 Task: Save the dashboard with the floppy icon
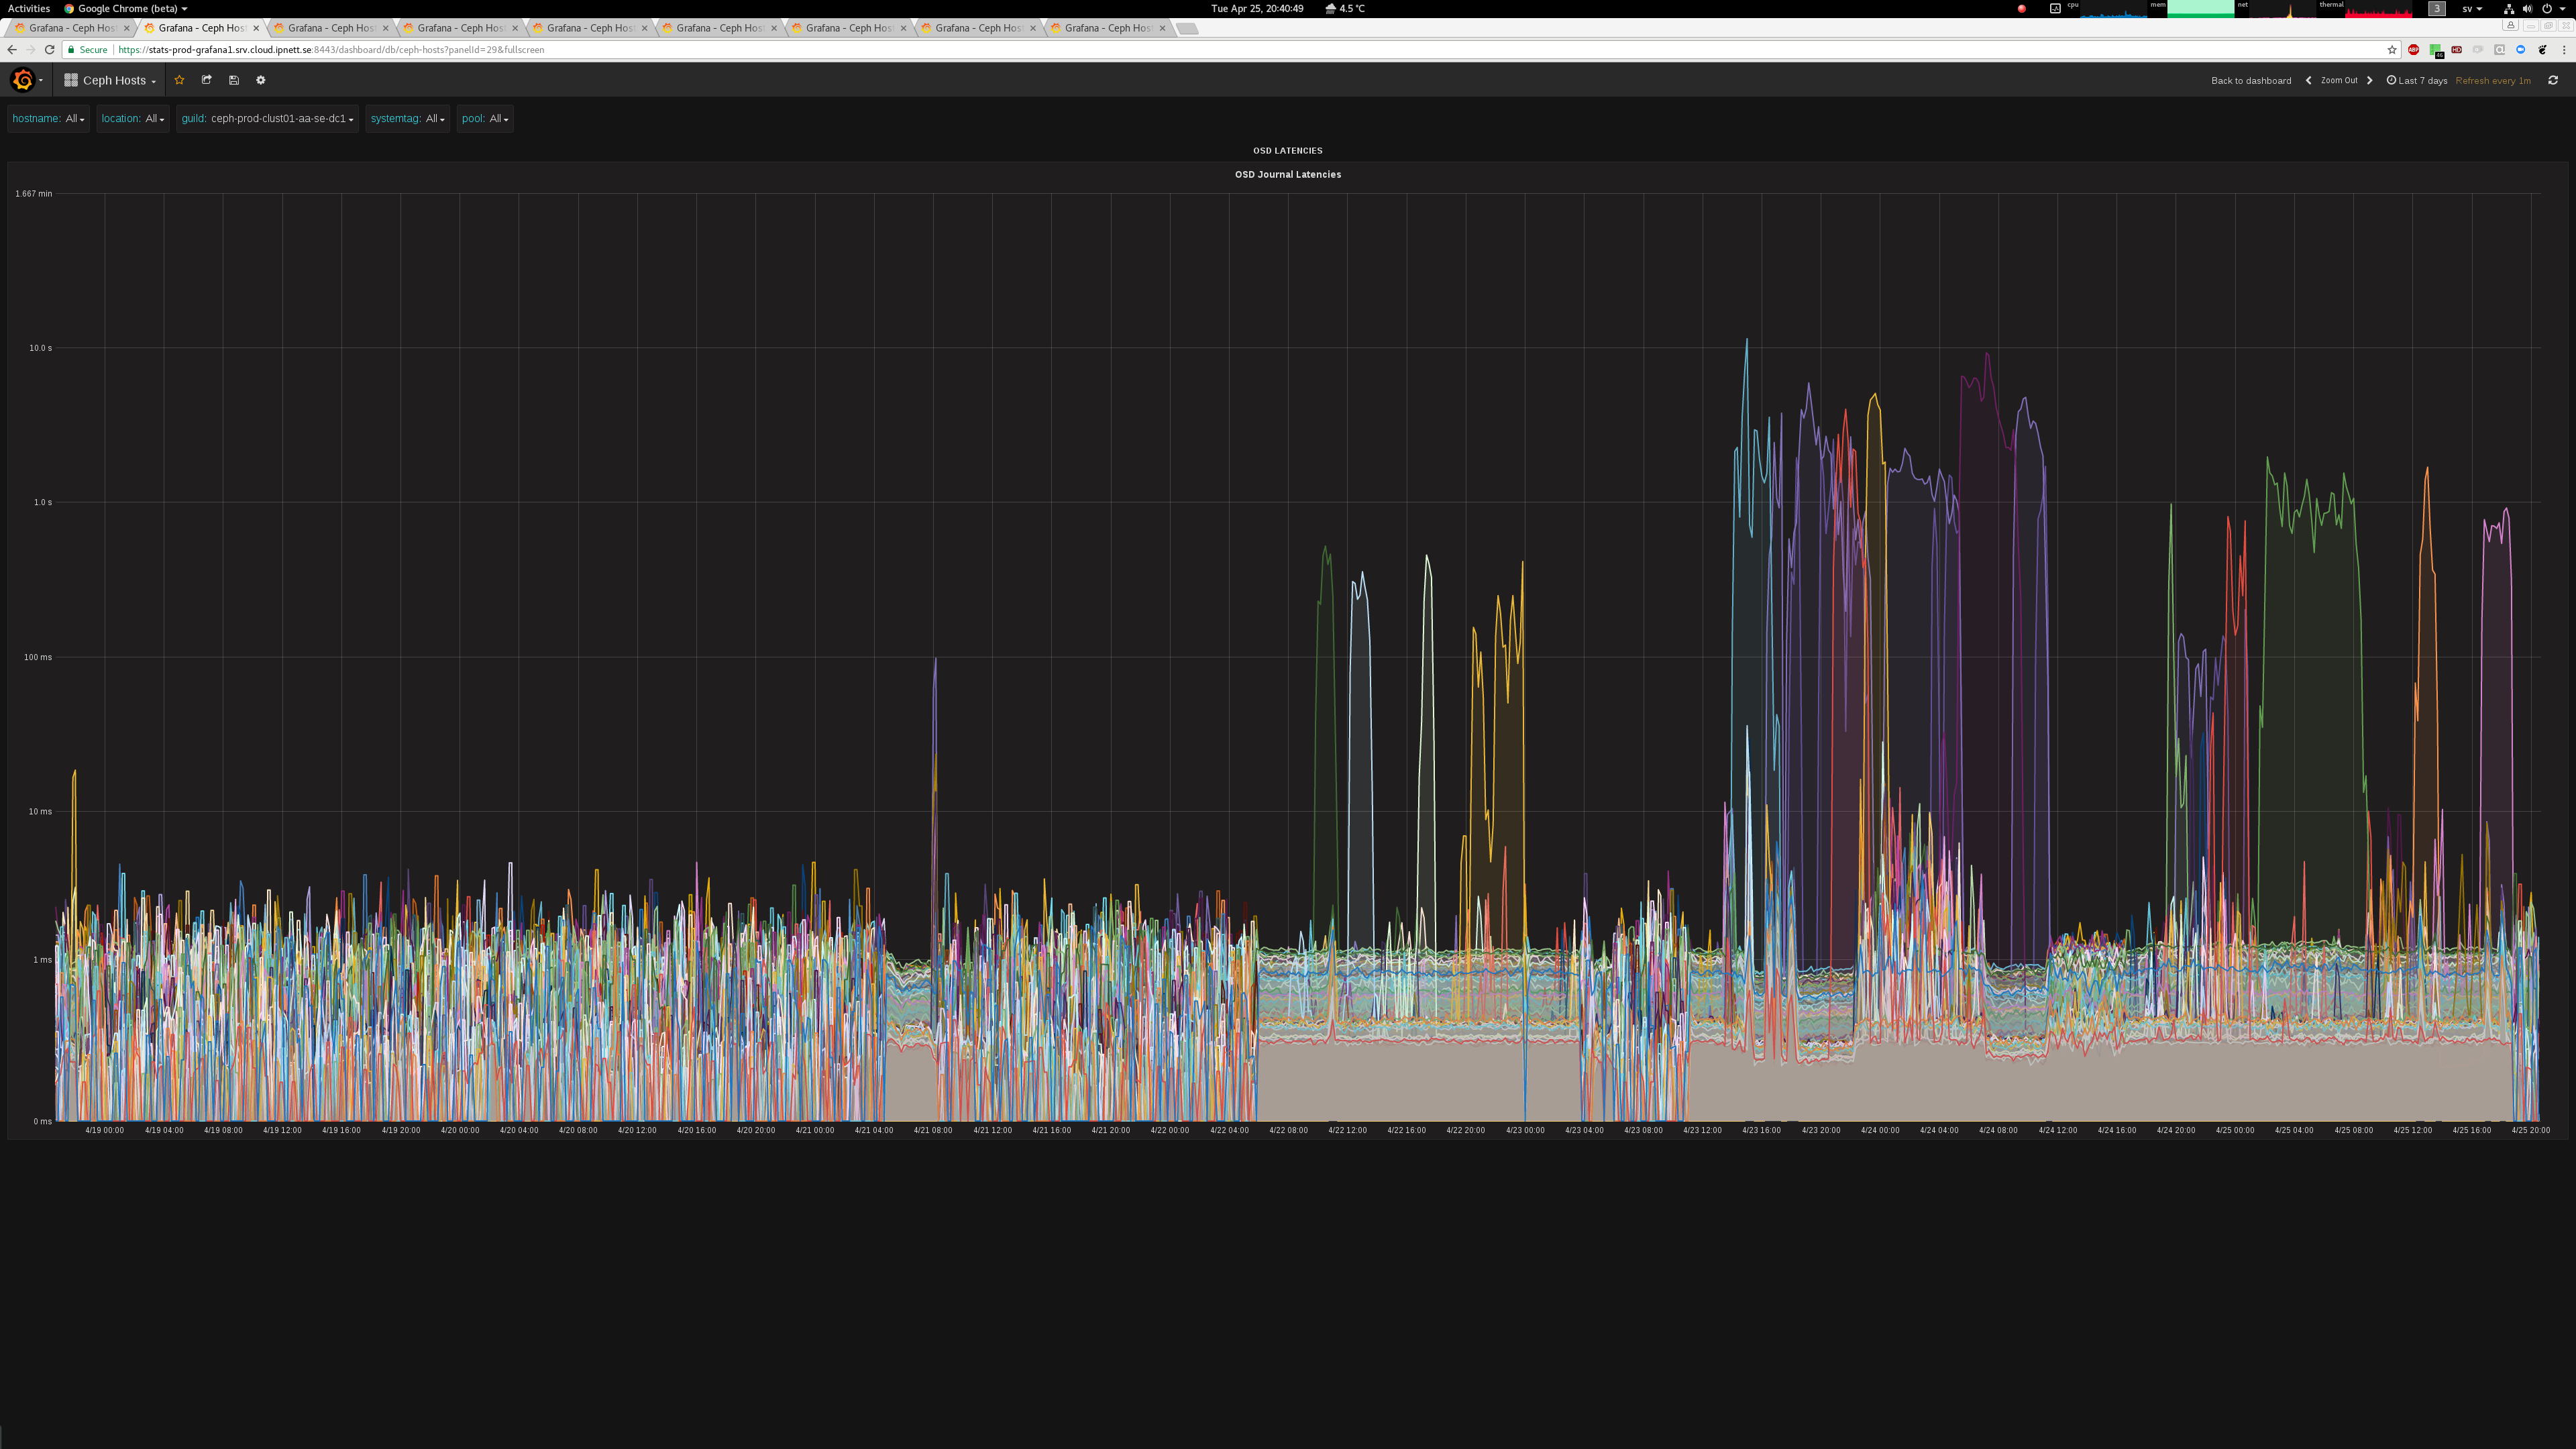[x=234, y=80]
